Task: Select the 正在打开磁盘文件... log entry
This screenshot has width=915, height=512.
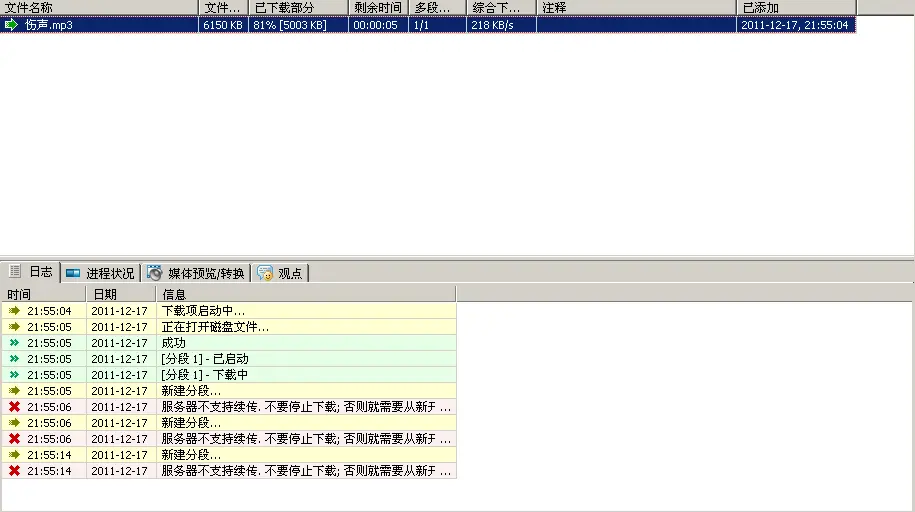Action: [229, 327]
